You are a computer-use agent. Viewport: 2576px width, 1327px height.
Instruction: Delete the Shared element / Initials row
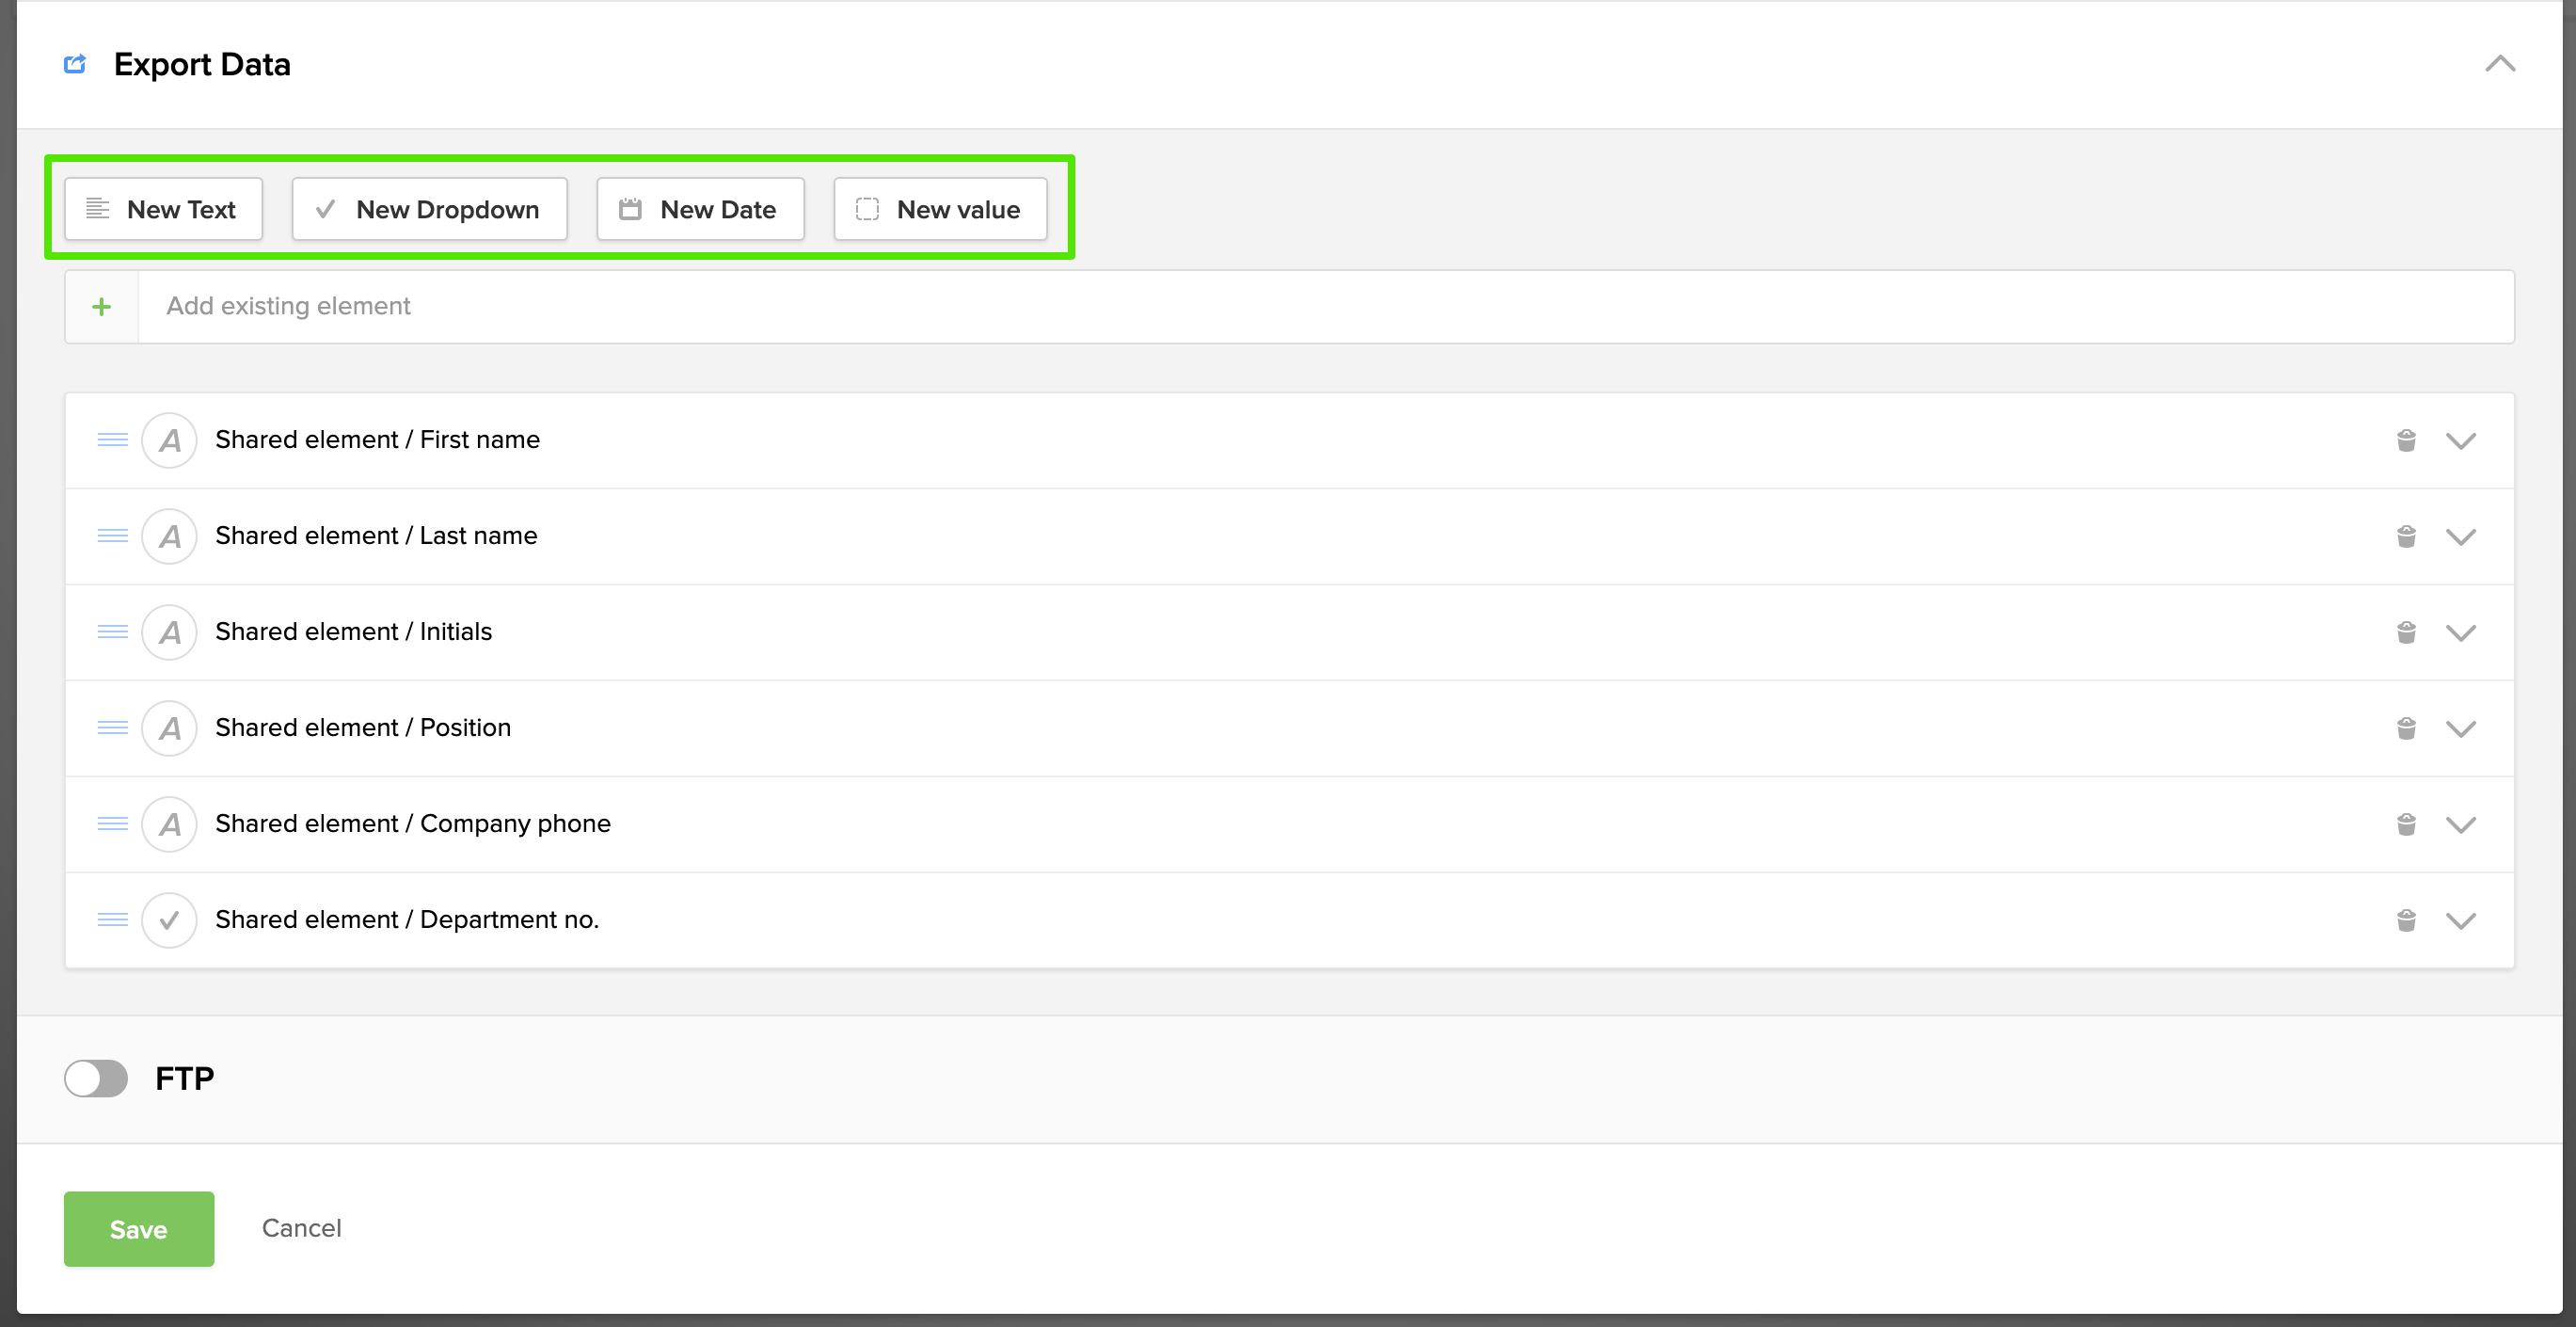click(2406, 632)
